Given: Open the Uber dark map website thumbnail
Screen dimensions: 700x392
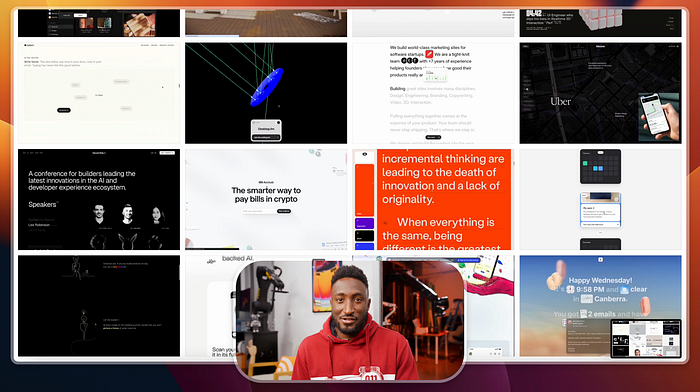Looking at the screenshot, I should coord(600,93).
